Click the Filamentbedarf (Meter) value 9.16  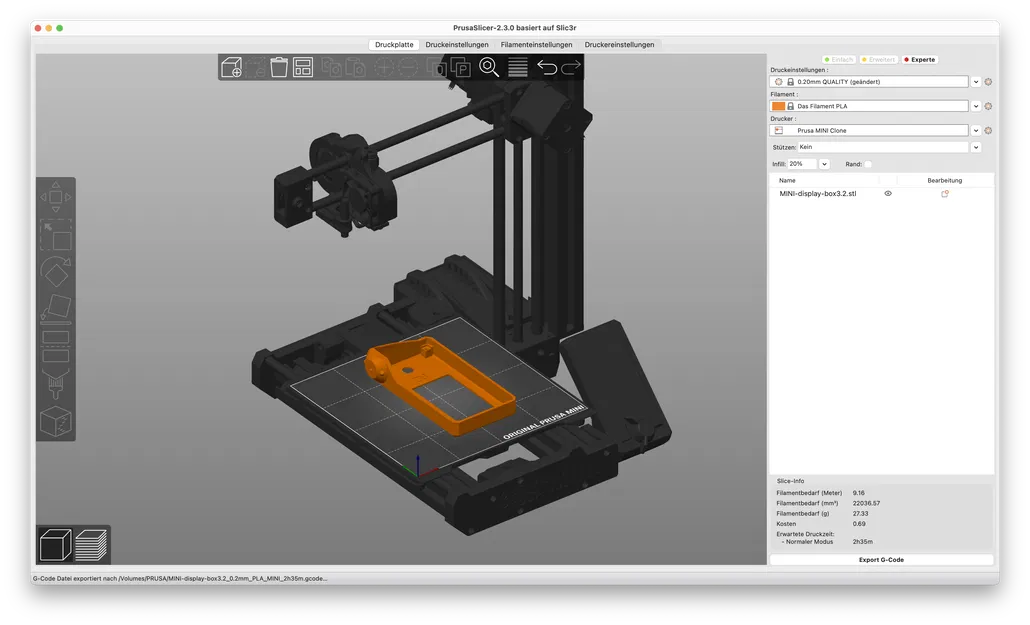tap(859, 493)
